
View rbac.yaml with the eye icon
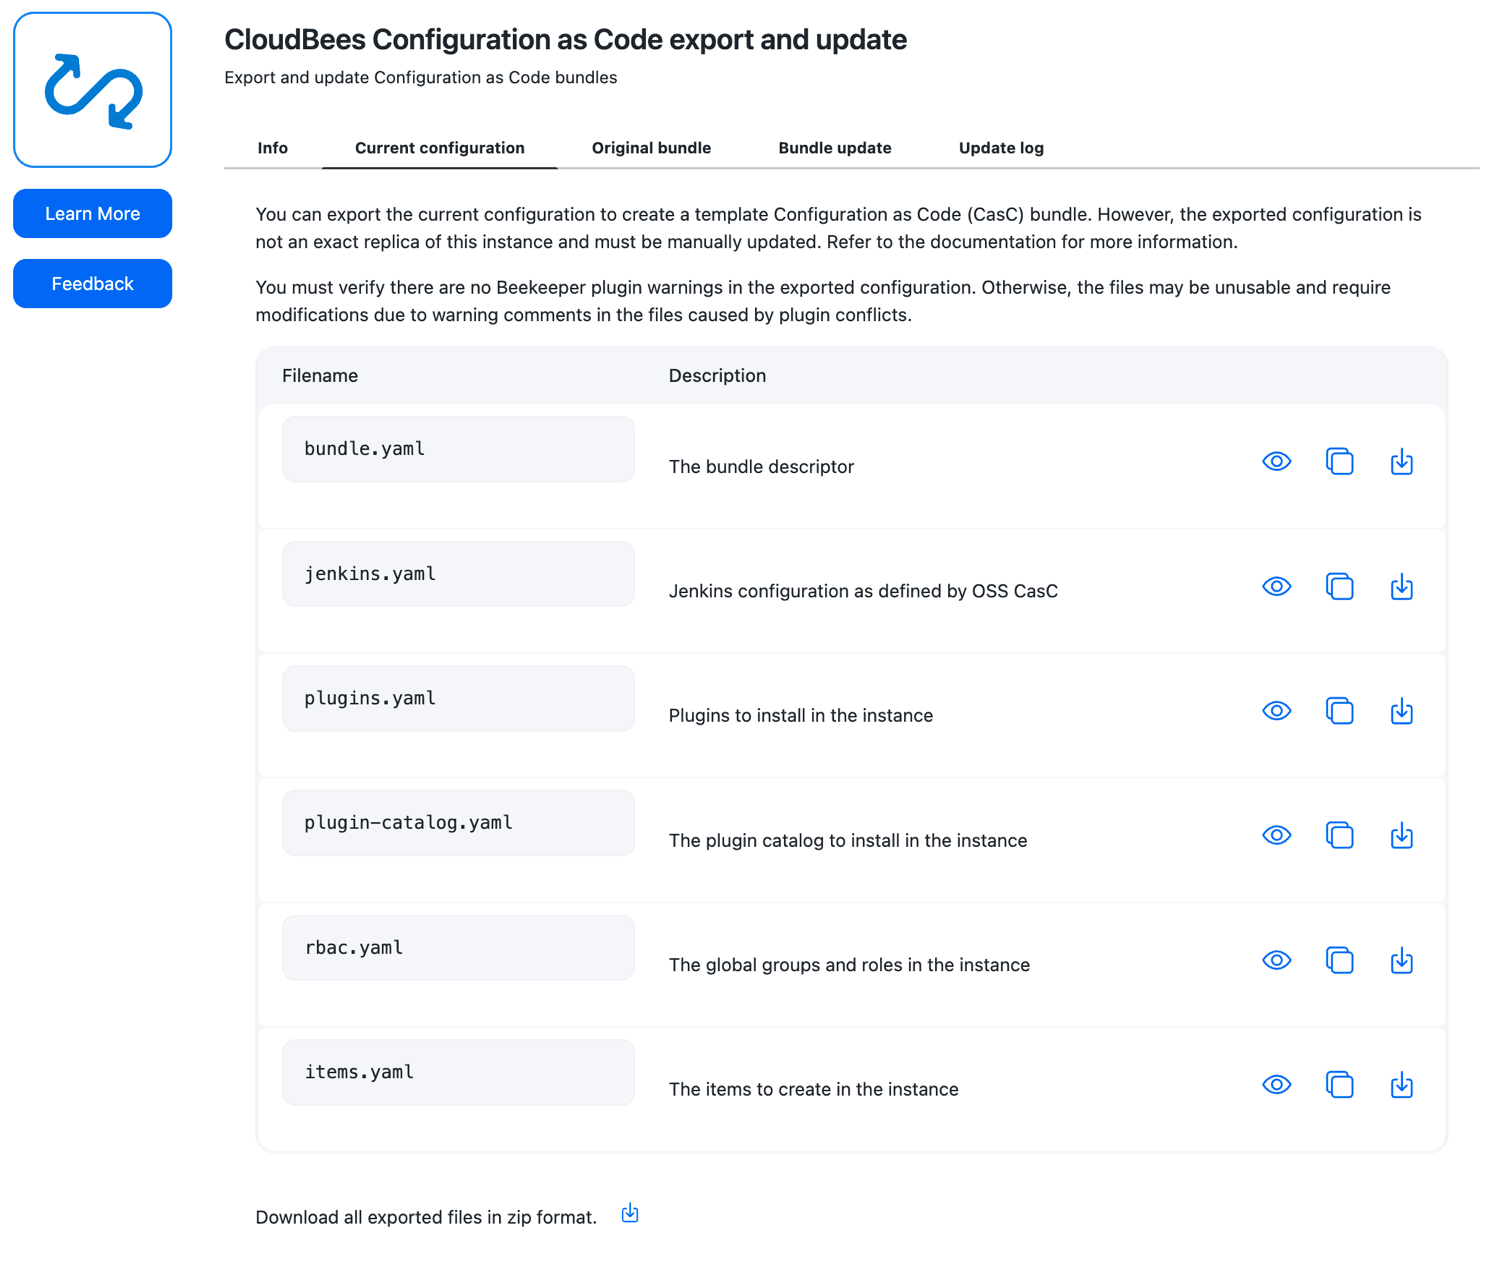1276,960
